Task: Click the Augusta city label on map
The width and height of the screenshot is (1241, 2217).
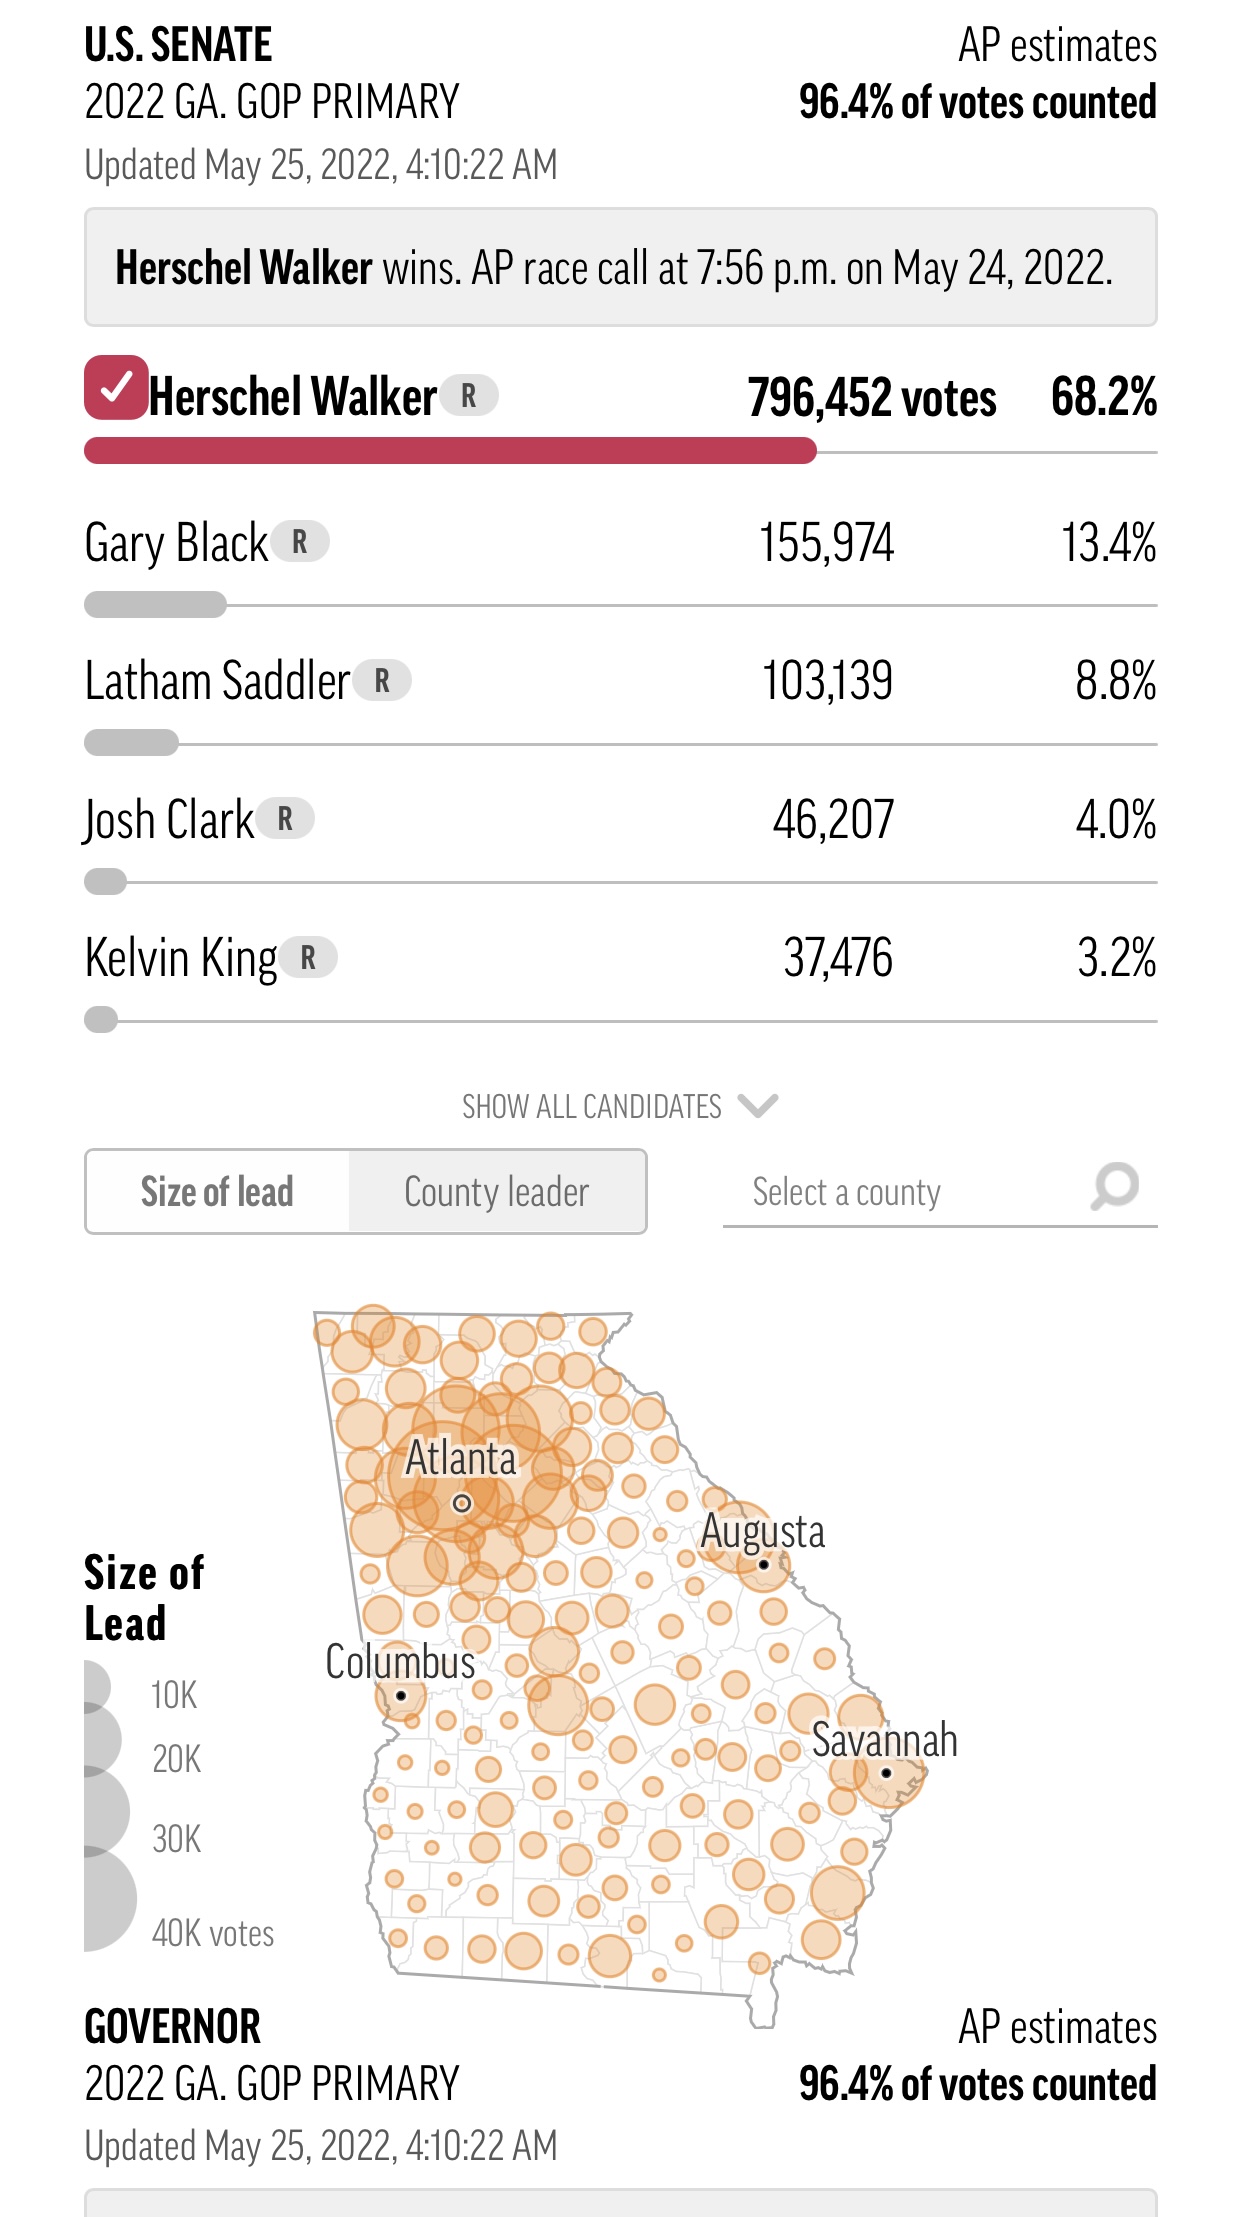Action: 763,1532
